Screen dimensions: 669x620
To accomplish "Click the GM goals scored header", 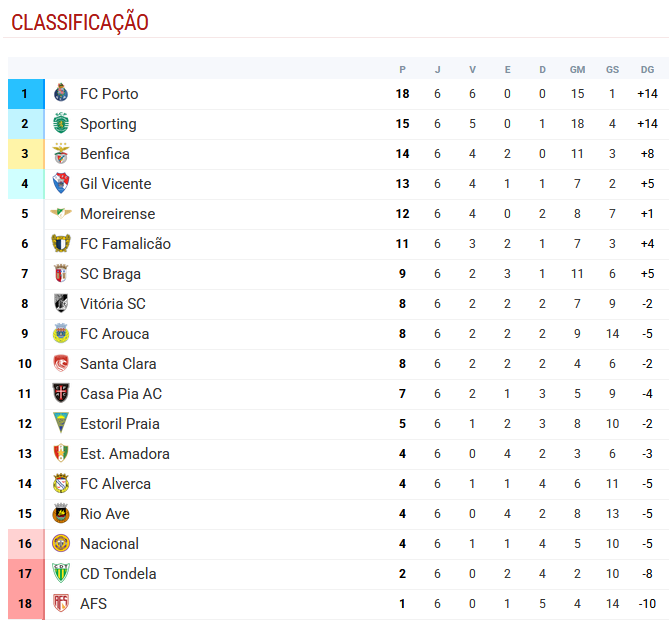I will [x=577, y=69].
